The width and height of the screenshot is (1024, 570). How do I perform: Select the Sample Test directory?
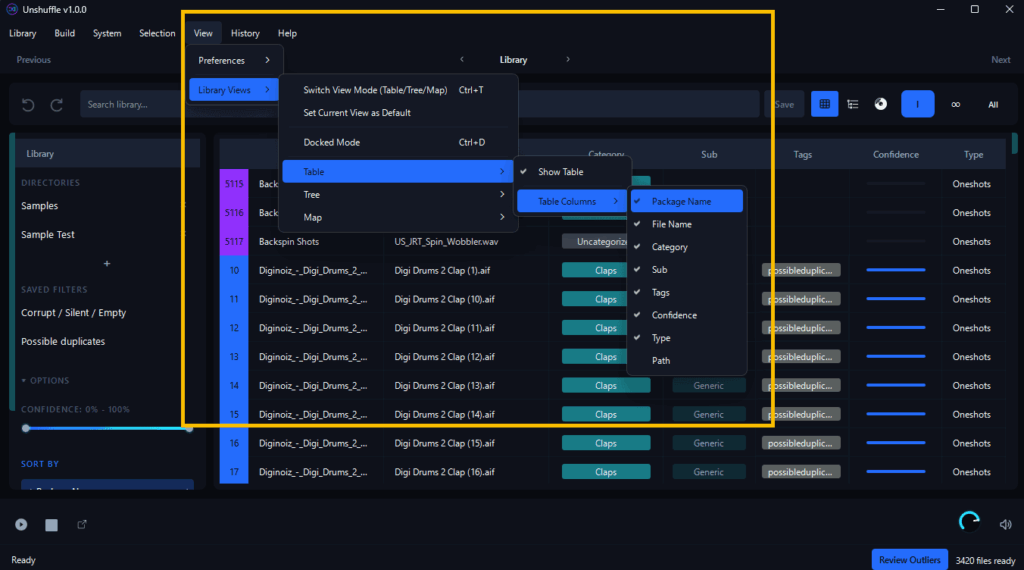pos(48,234)
